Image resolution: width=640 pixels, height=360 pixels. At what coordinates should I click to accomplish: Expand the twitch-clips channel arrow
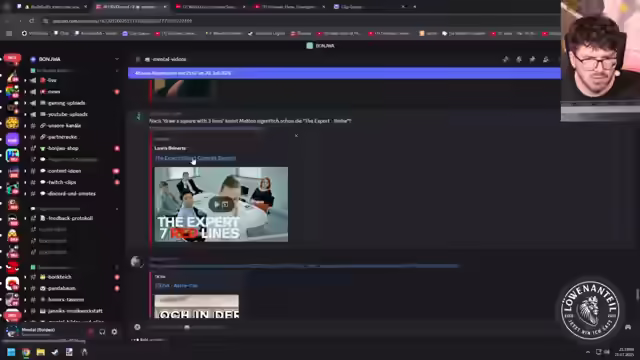coord(25,182)
